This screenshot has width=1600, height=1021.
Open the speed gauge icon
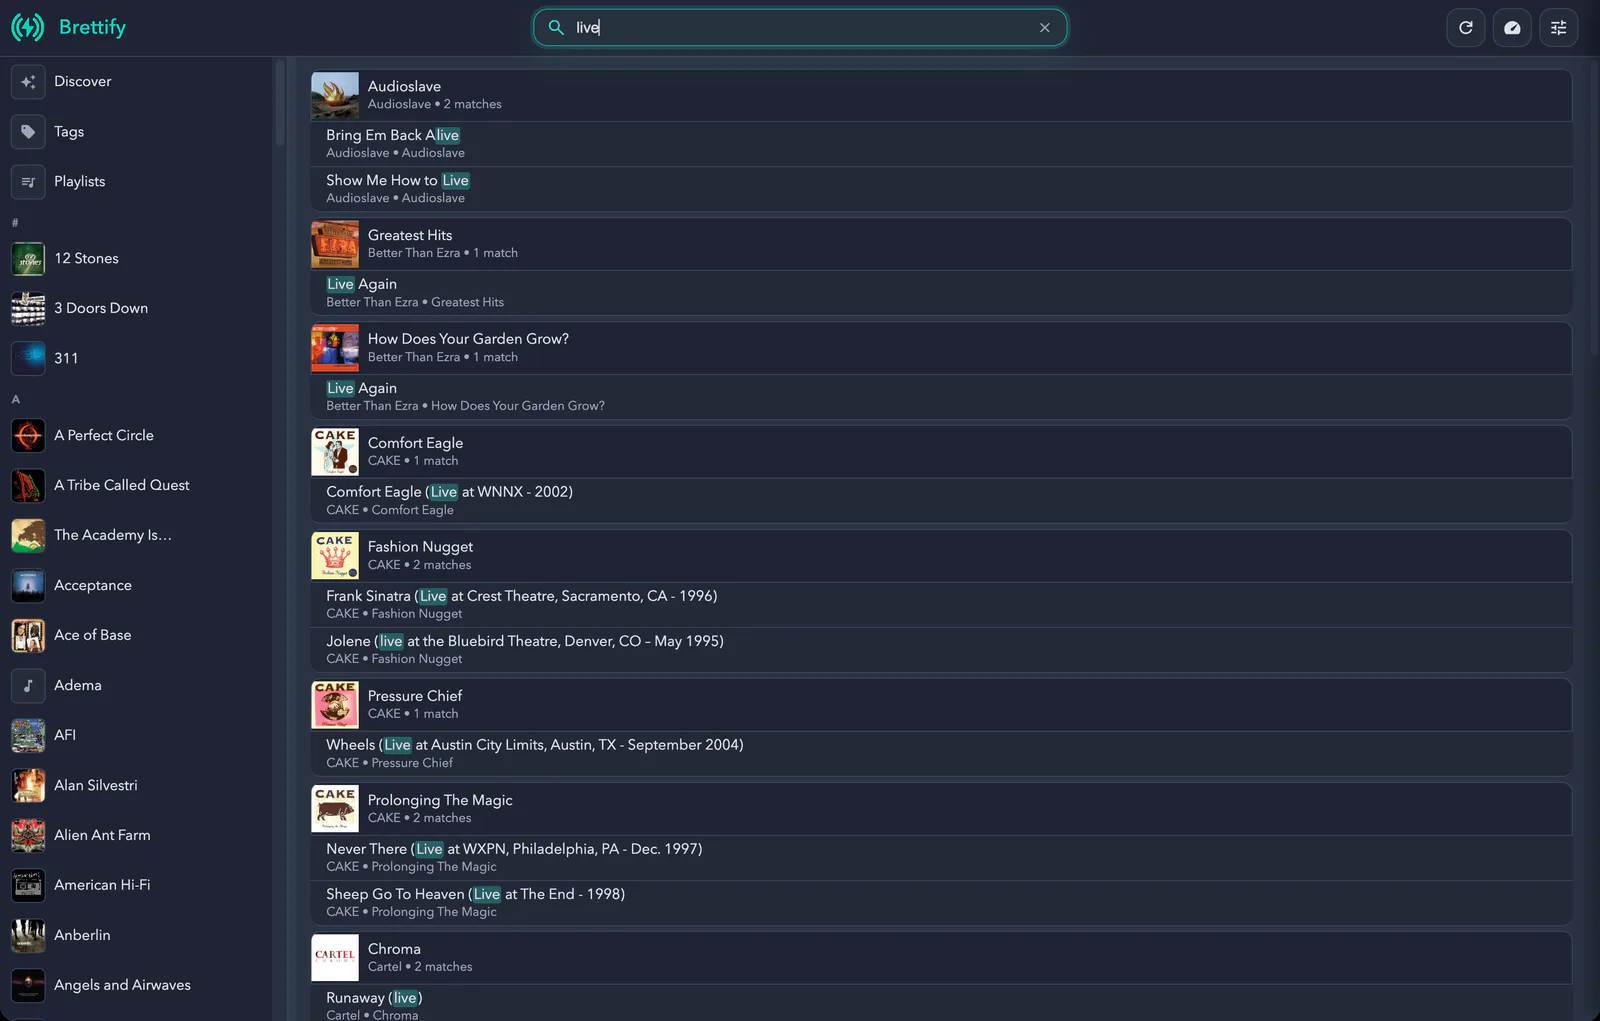pos(1512,28)
